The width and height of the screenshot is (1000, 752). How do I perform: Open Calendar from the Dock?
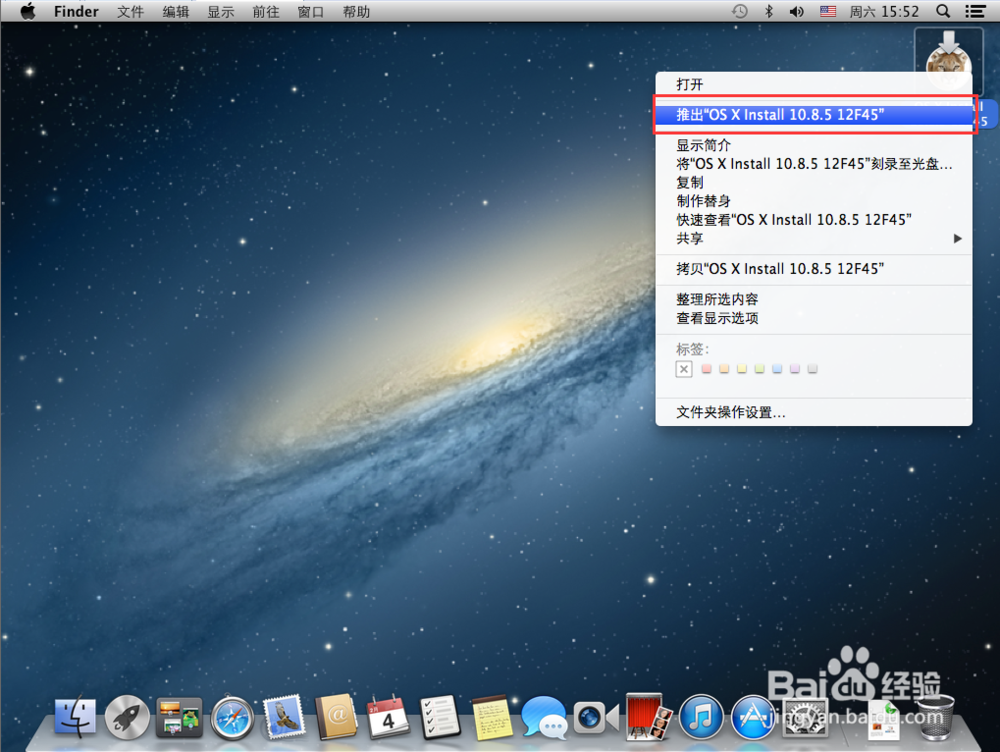click(x=388, y=717)
